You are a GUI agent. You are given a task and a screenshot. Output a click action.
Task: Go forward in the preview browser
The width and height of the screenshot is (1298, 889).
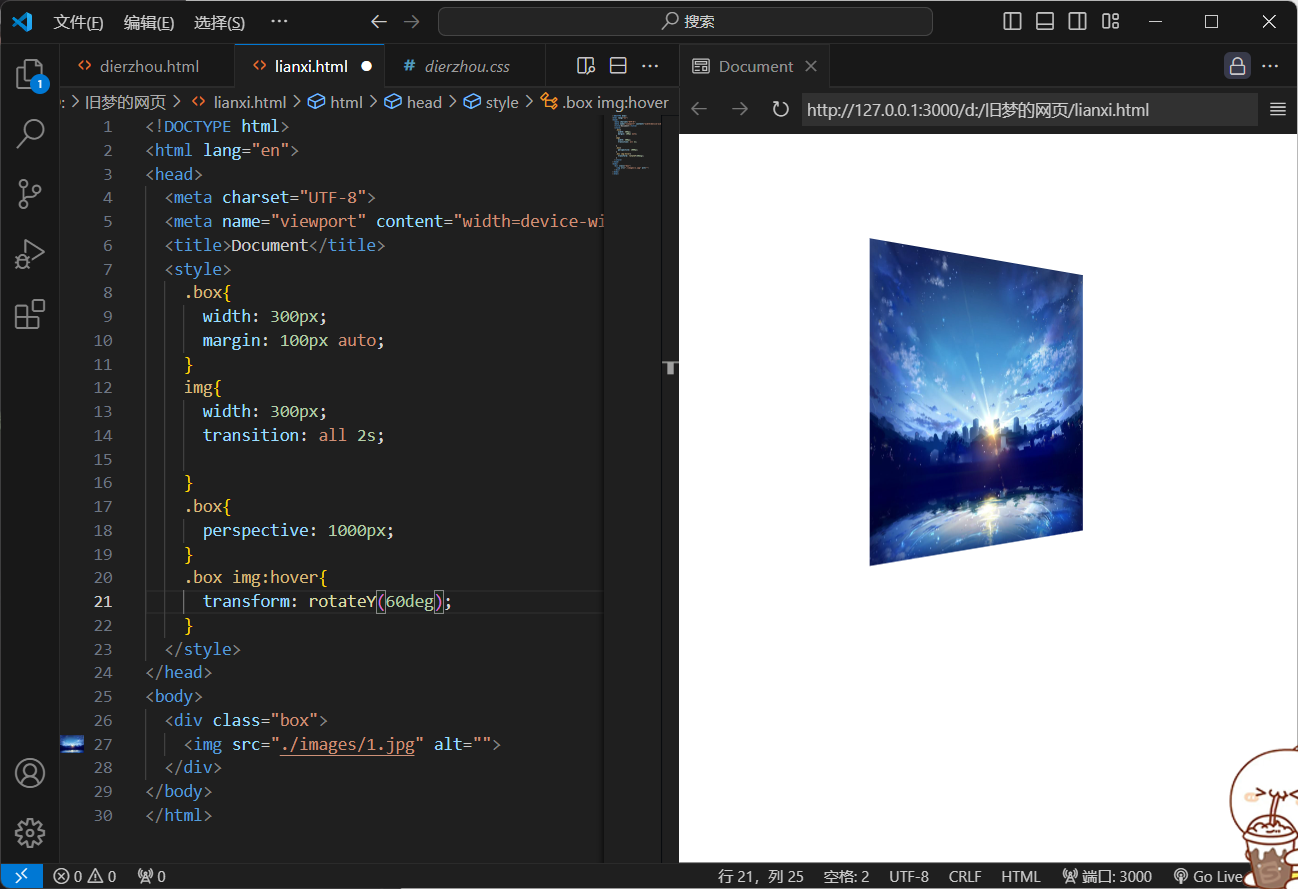pyautogui.click(x=740, y=109)
